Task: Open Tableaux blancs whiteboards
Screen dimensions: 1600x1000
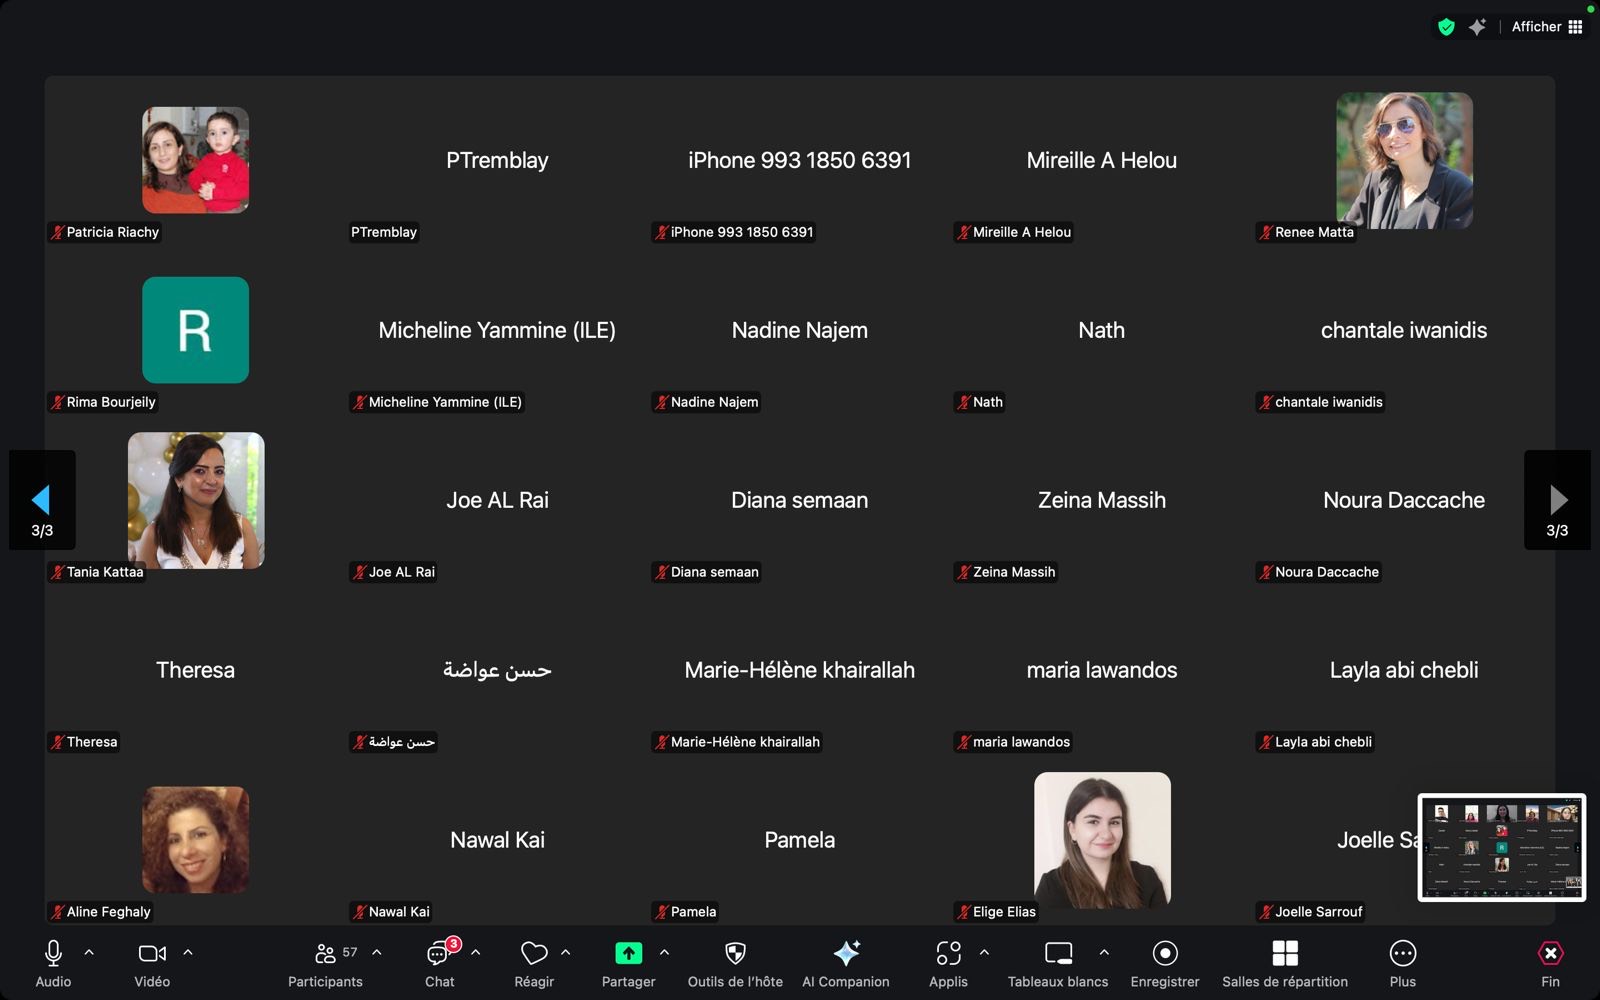Action: point(1058,954)
